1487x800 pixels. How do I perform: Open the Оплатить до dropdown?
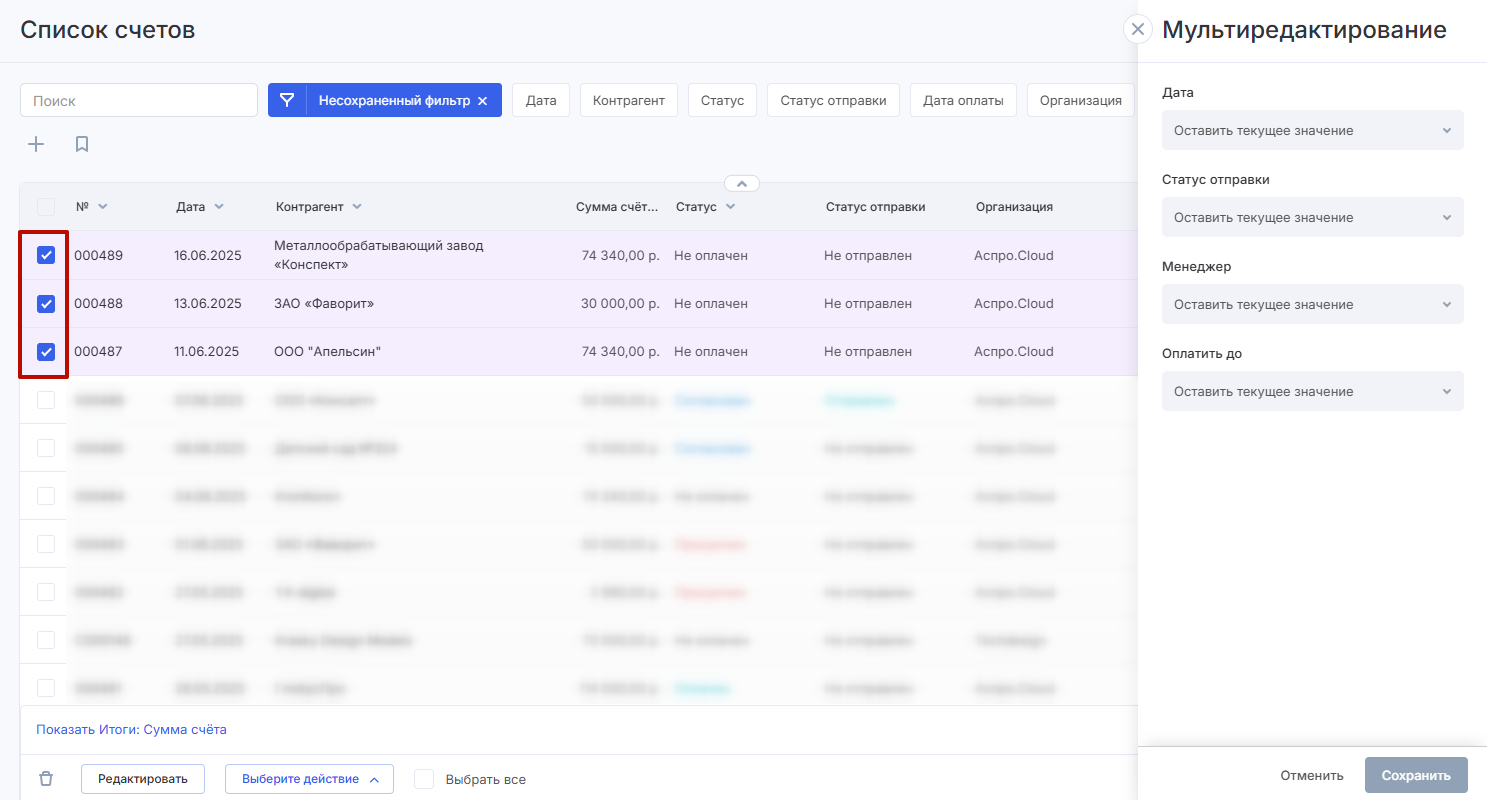1312,392
